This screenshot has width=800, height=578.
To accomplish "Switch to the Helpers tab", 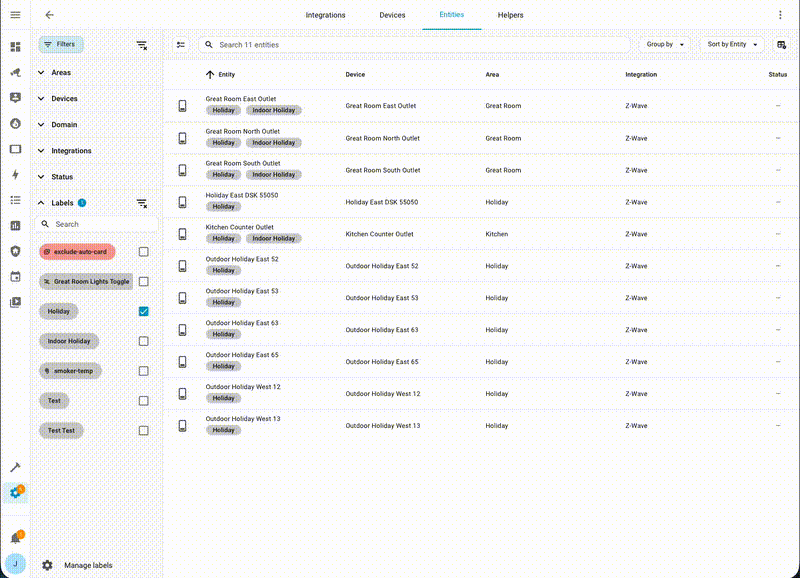I will click(x=510, y=15).
